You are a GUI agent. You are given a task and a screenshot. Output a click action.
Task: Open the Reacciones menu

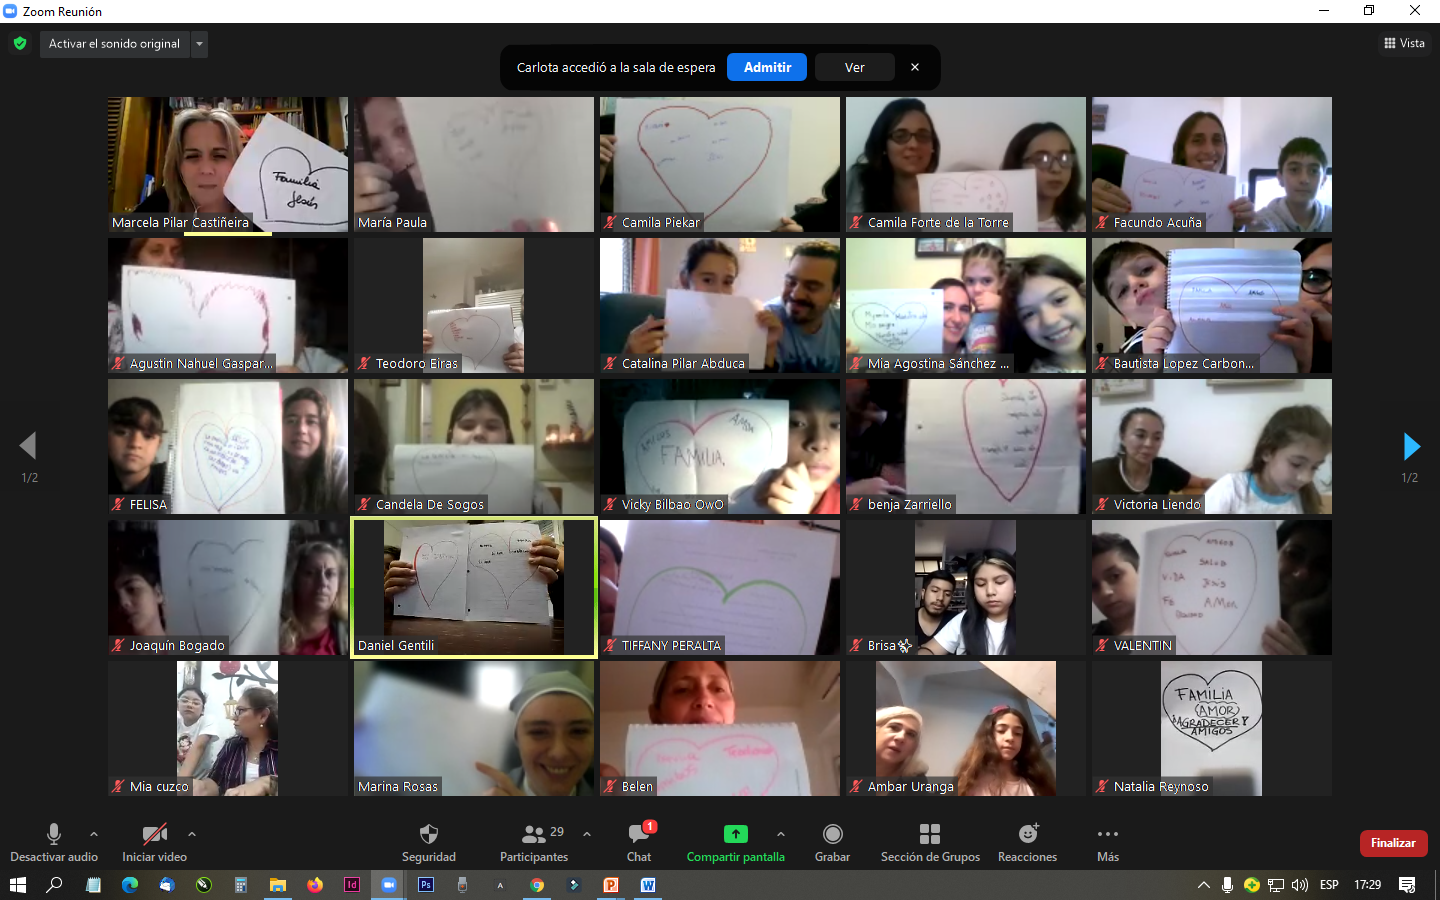point(1028,842)
